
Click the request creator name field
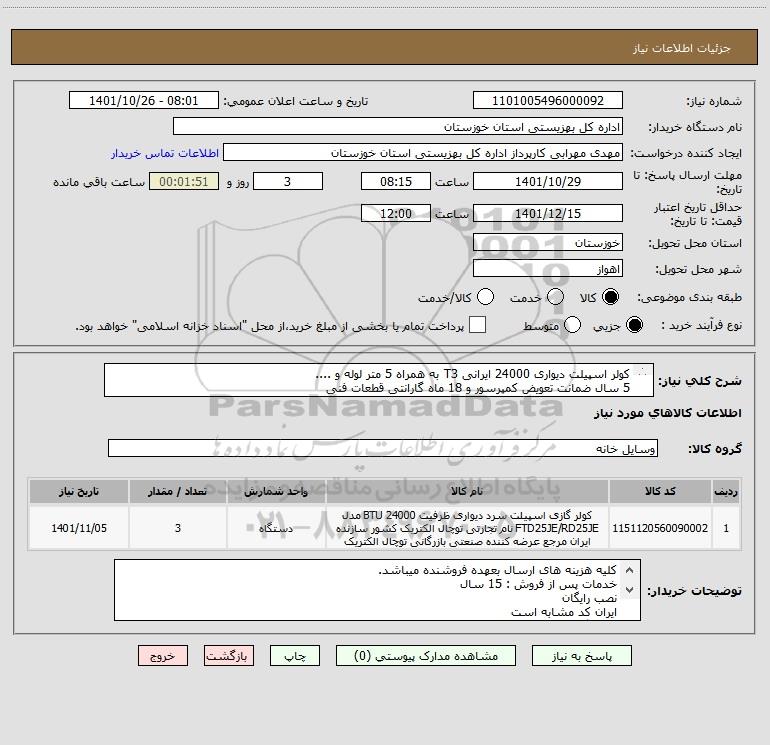(x=423, y=153)
